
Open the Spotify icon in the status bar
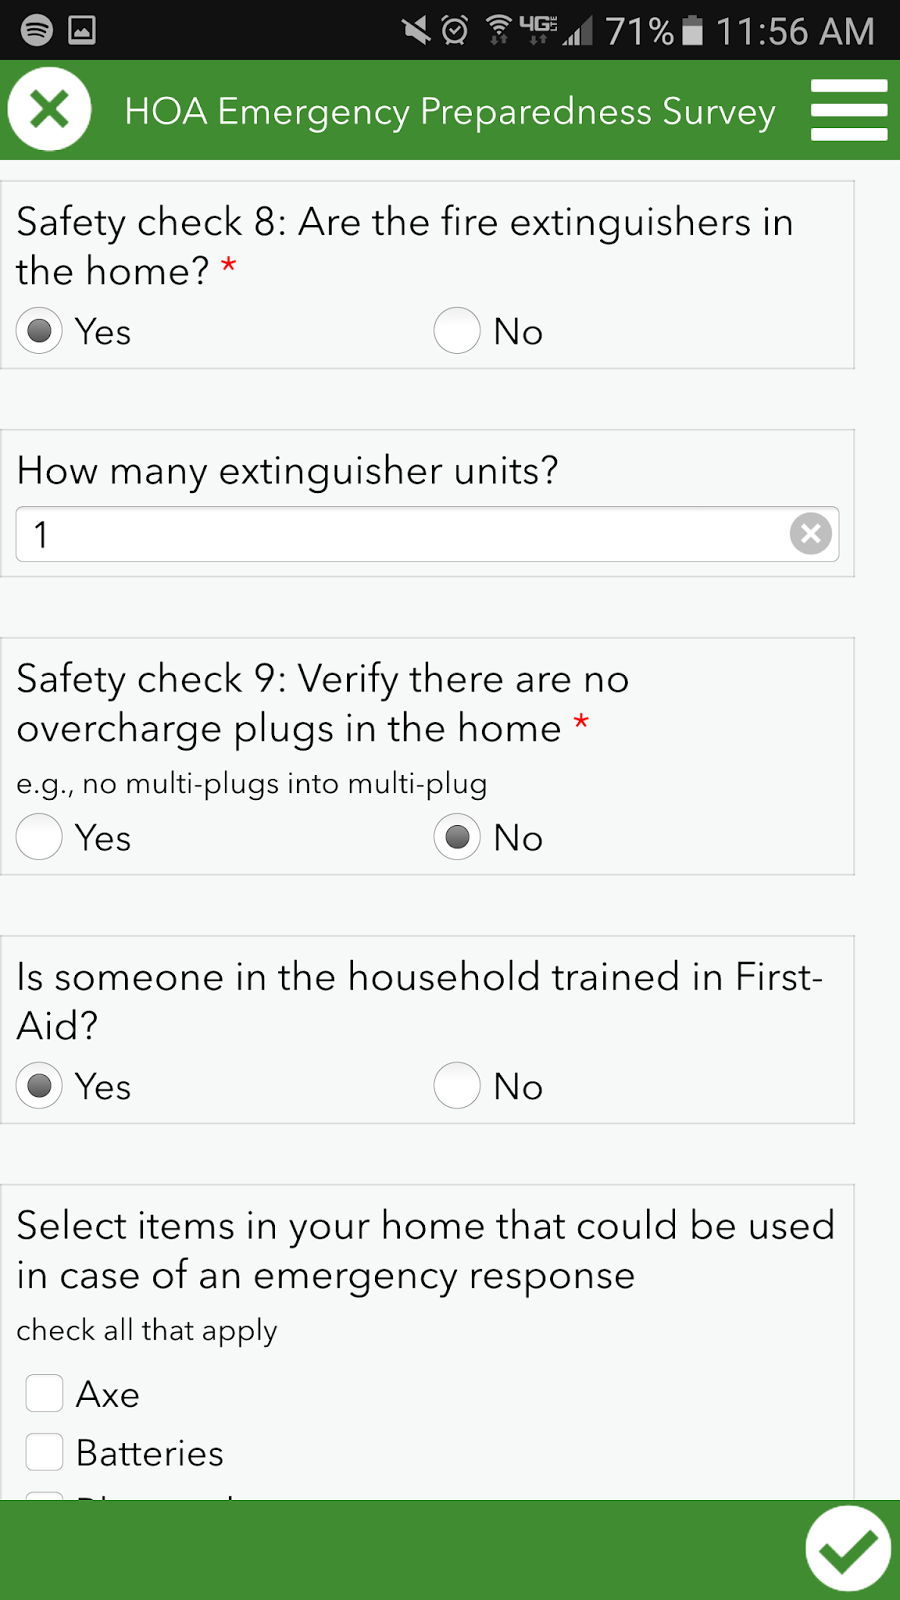point(35,30)
